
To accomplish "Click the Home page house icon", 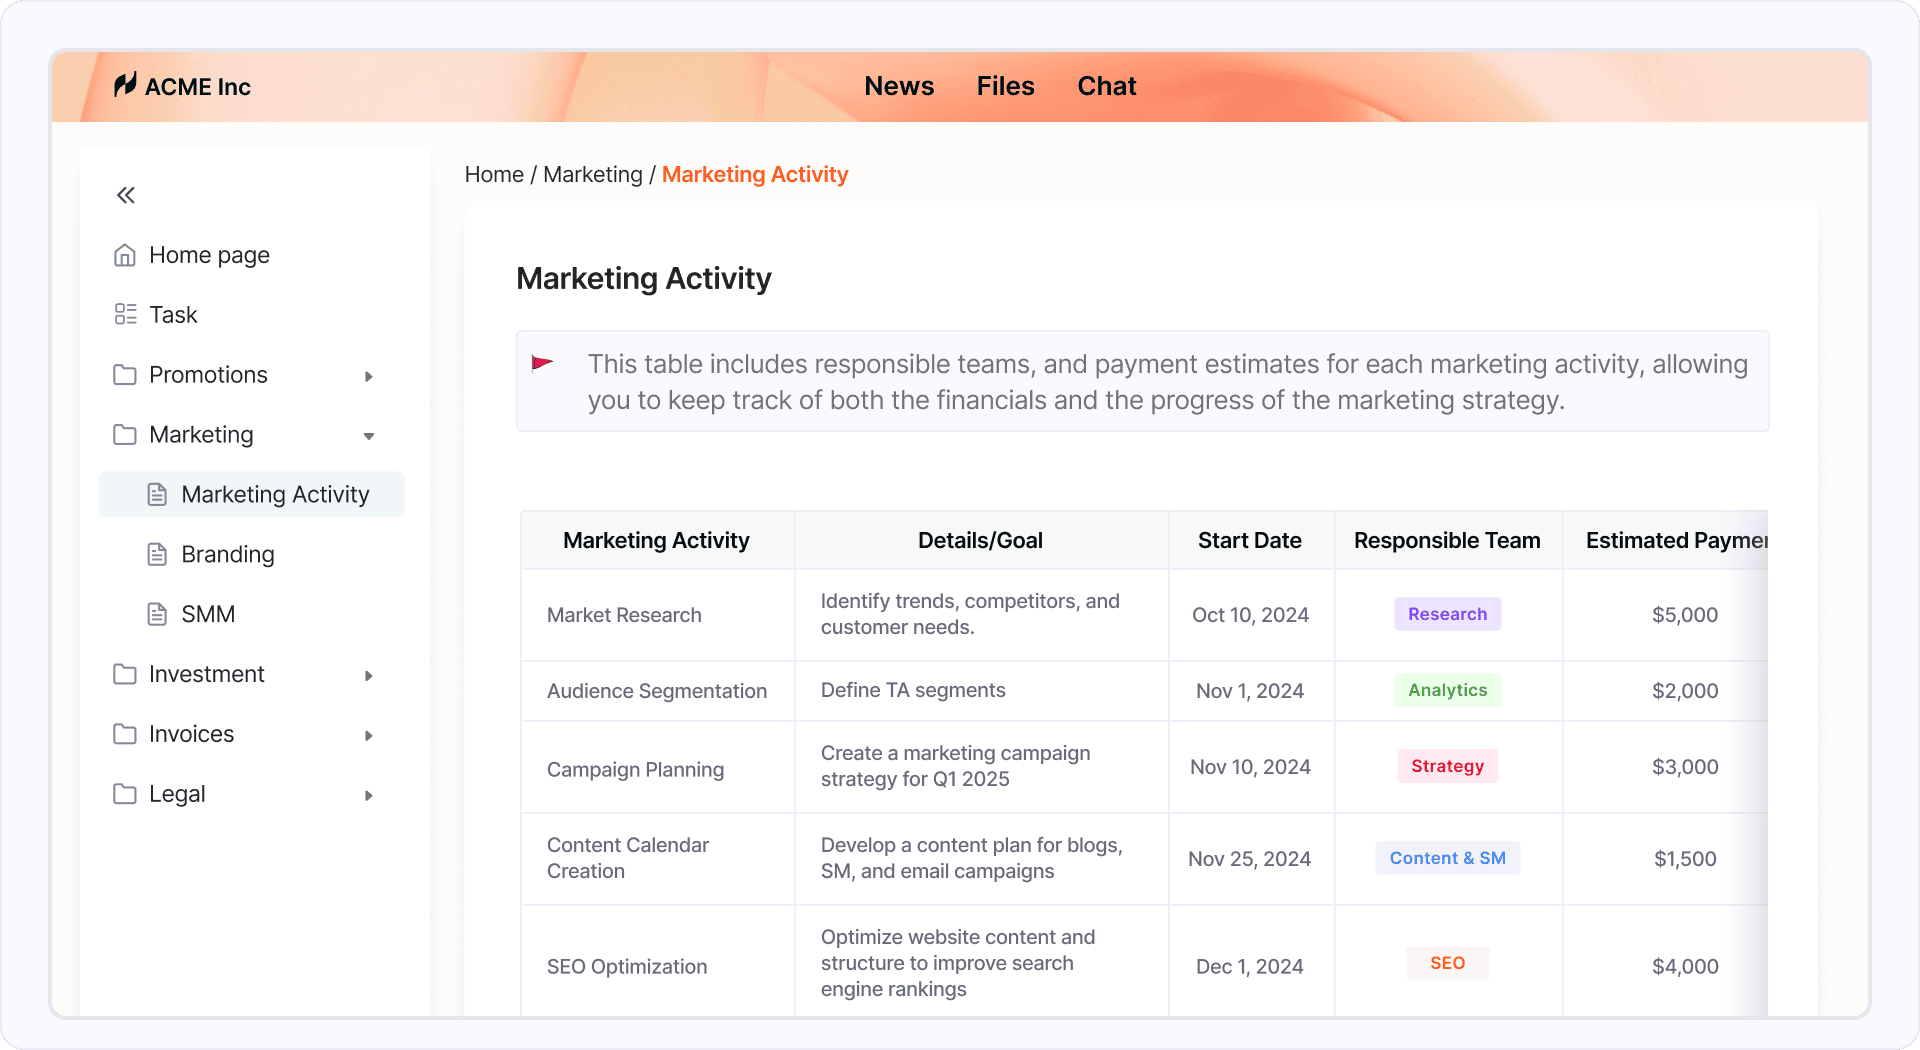I will 124,255.
